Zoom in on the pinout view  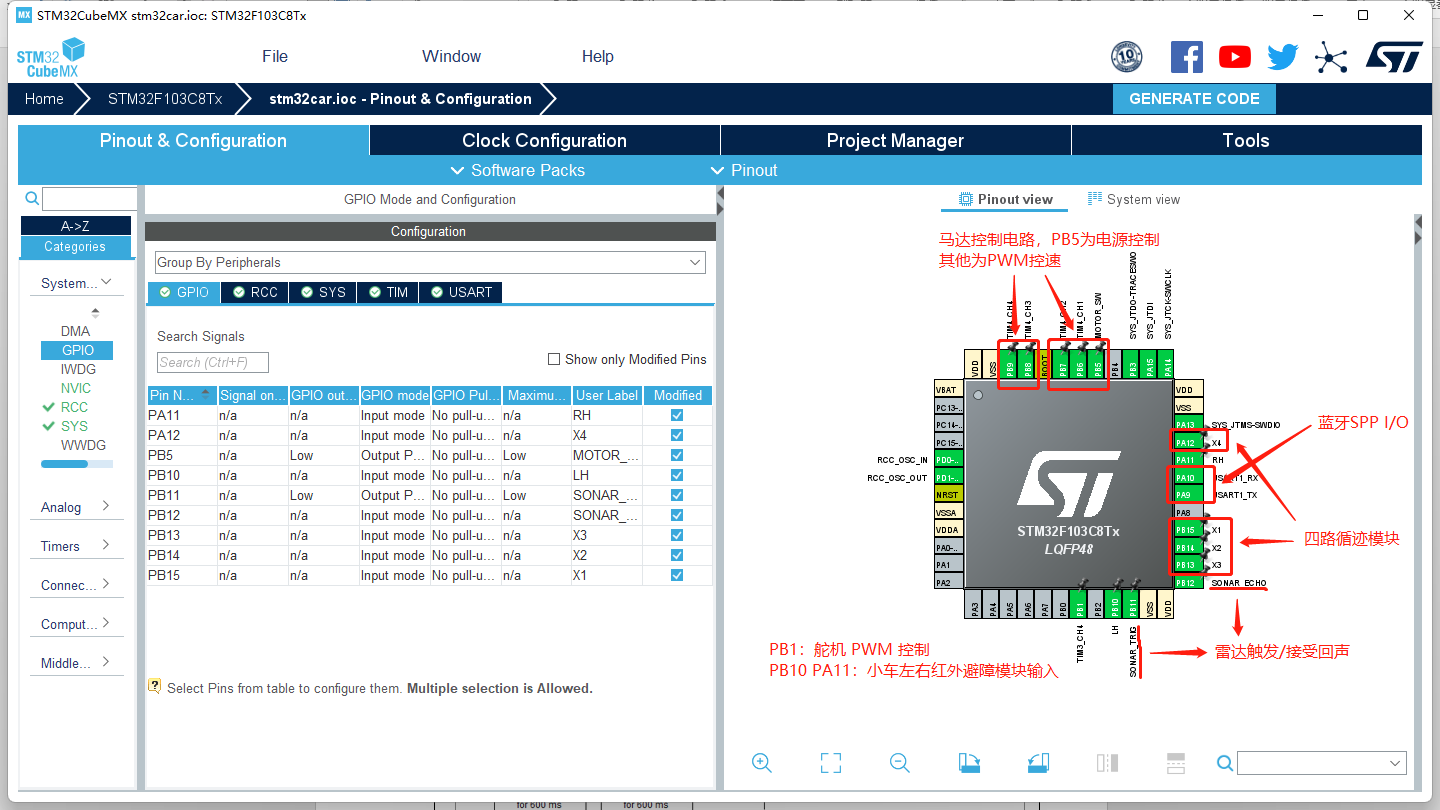point(762,763)
